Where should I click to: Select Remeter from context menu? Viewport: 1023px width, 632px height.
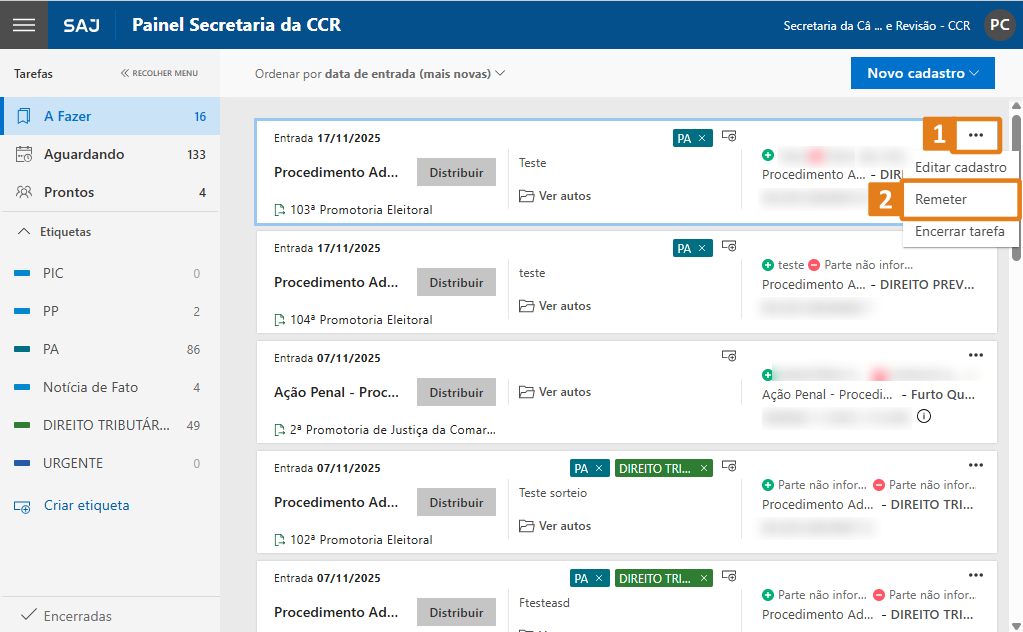click(x=941, y=199)
